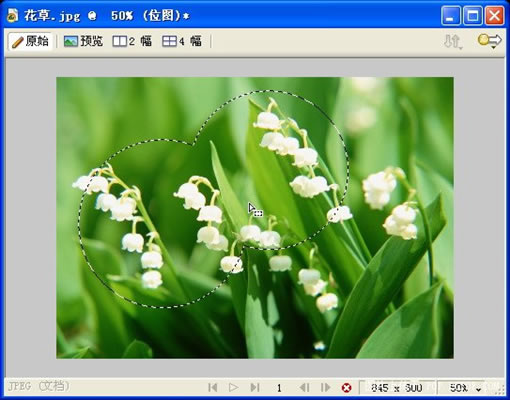The image size is (510, 400).
Task: Minimize the 花草.jpg document window
Action: point(451,16)
